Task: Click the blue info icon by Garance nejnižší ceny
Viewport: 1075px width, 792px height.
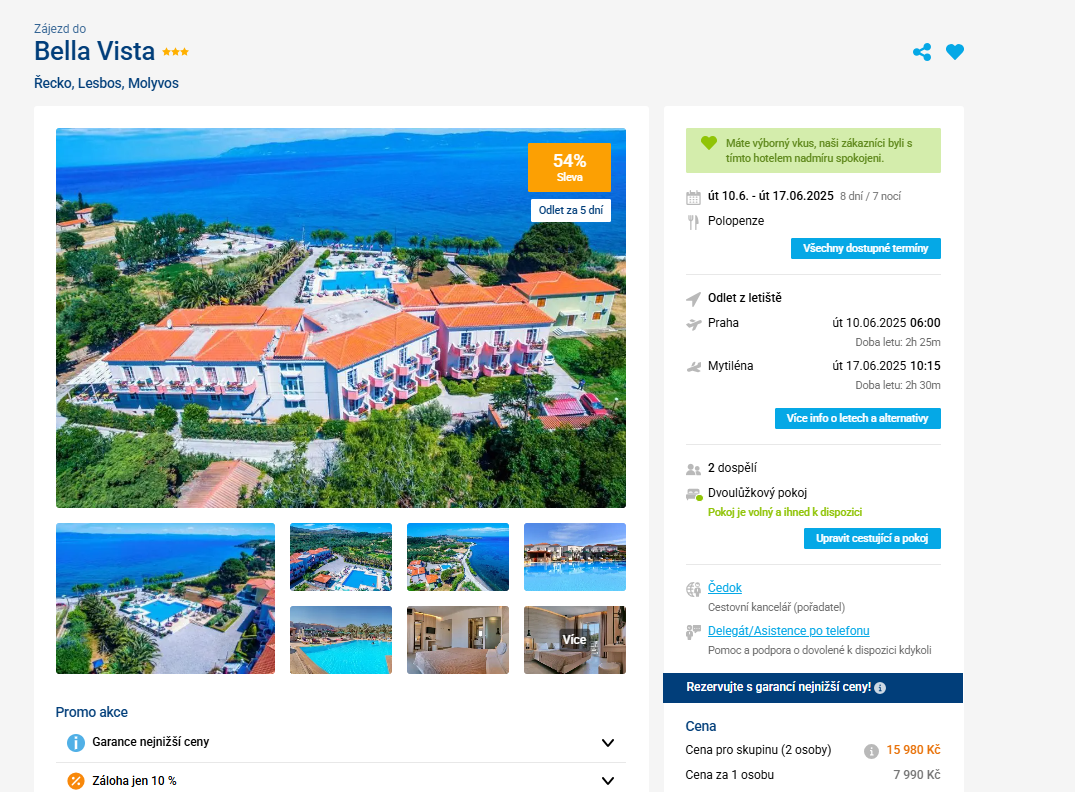Action: pos(75,743)
